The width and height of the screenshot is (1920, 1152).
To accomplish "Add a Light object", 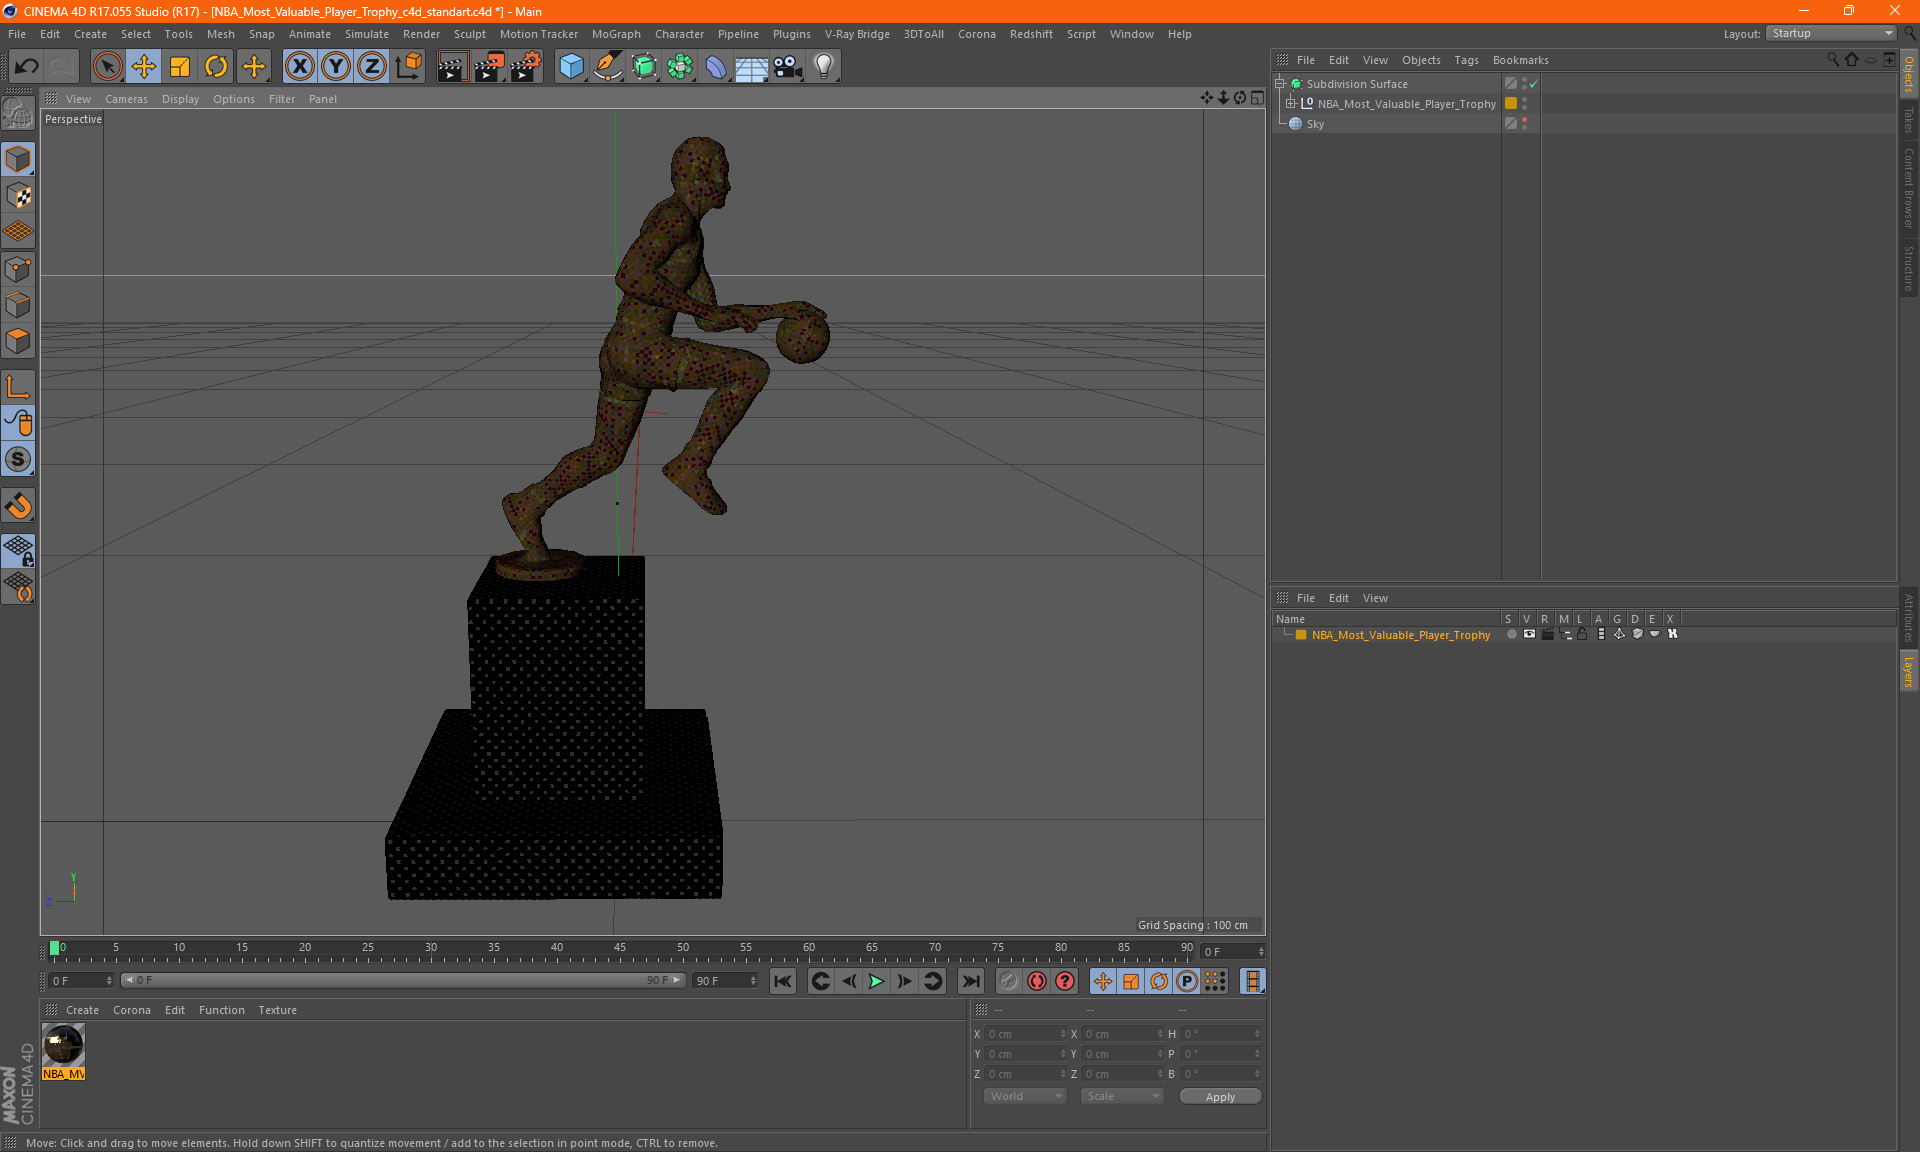I will click(823, 66).
